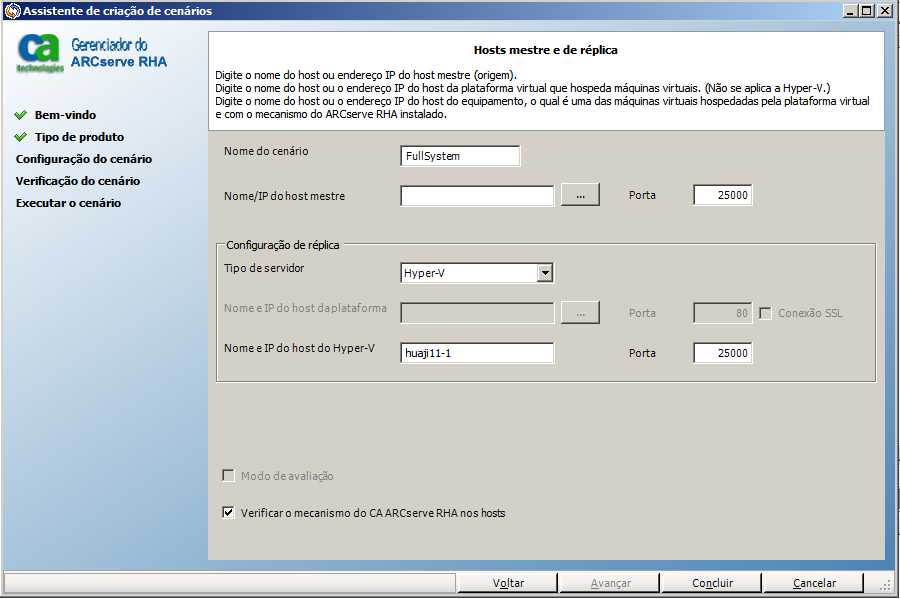Click the Nome do cenário label
900x599 pixels.
pyautogui.click(x=266, y=151)
